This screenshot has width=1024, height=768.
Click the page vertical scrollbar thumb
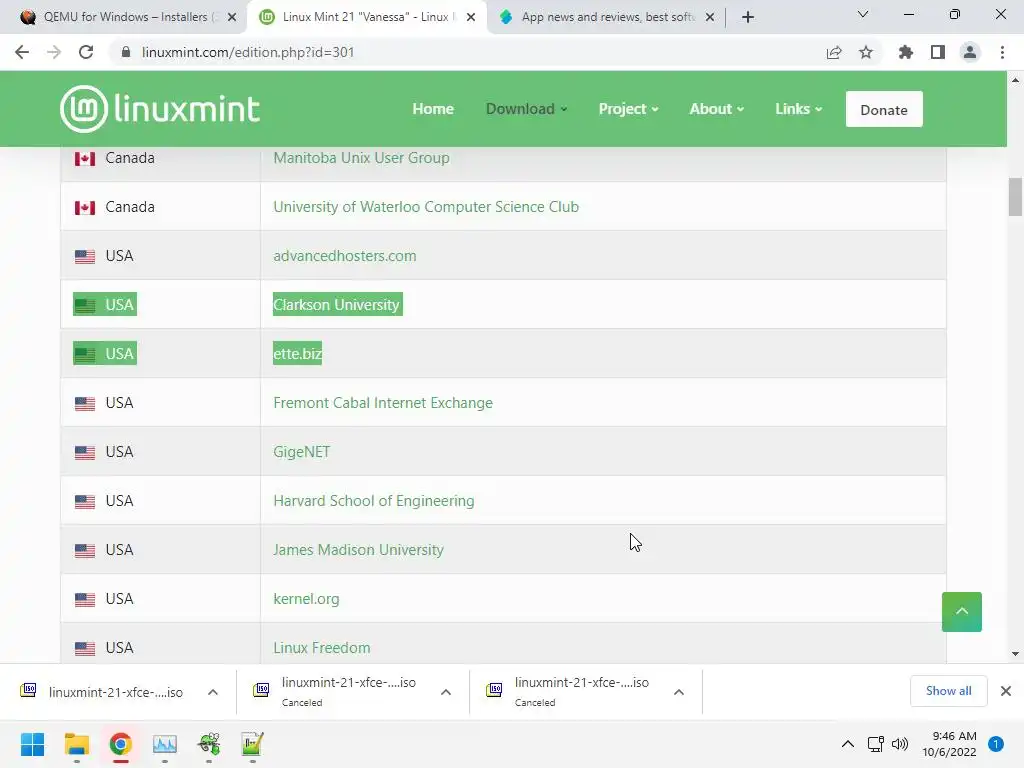1015,197
